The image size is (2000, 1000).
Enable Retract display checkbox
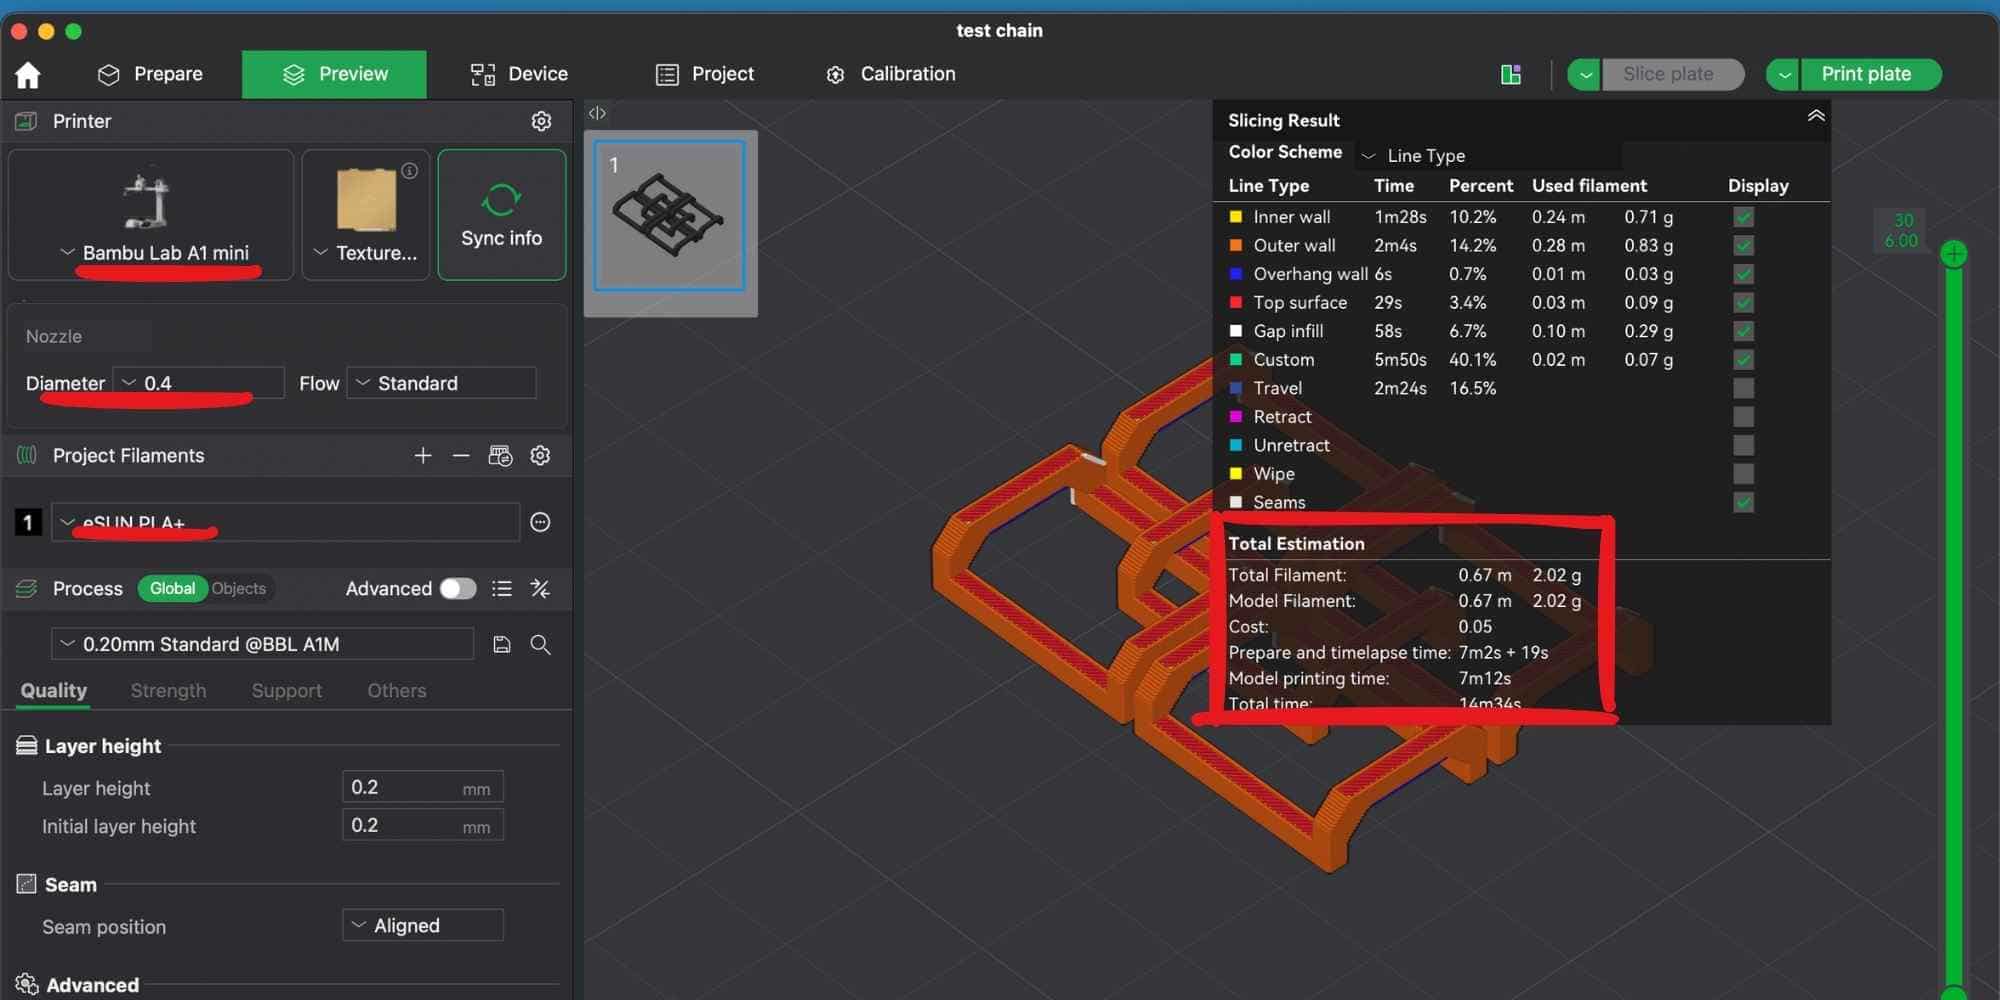[x=1743, y=417]
